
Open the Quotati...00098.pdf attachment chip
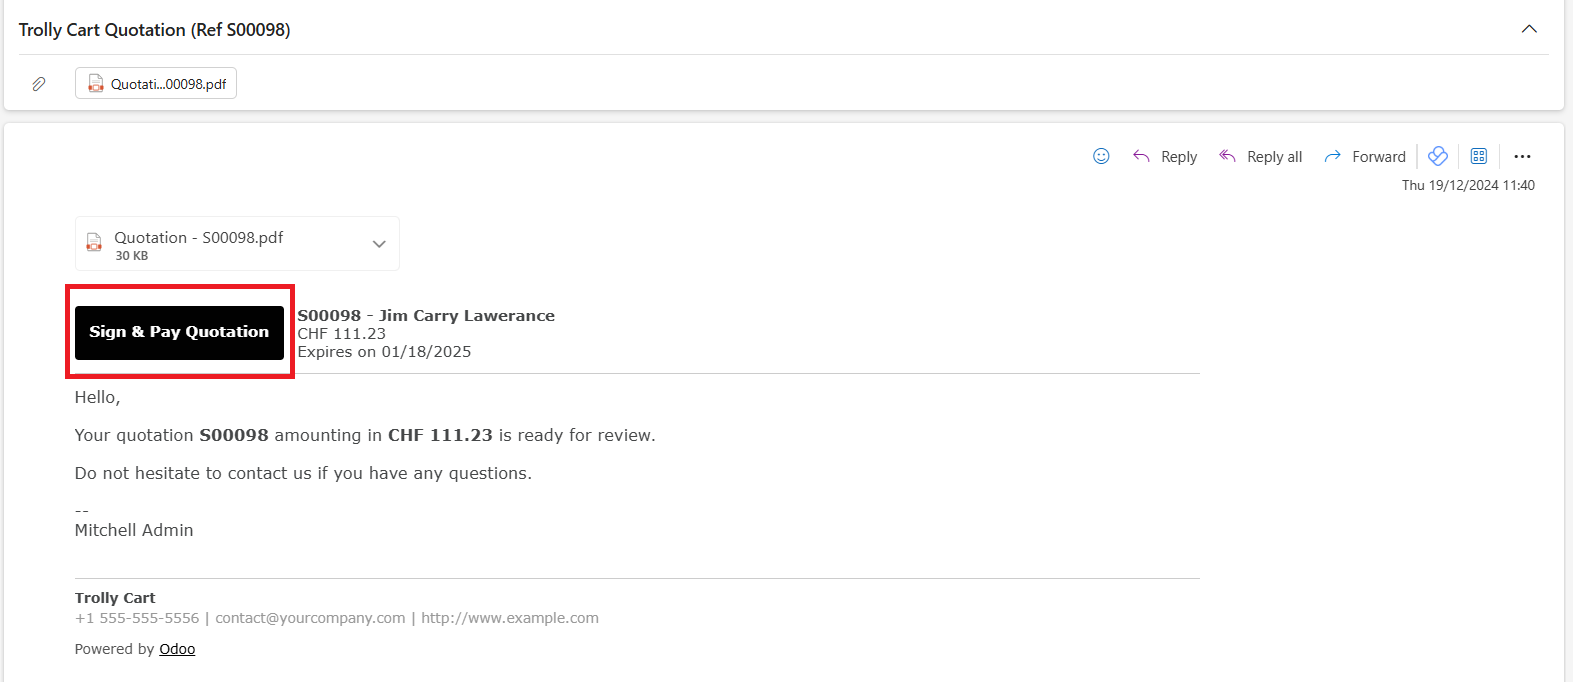pyautogui.click(x=156, y=84)
